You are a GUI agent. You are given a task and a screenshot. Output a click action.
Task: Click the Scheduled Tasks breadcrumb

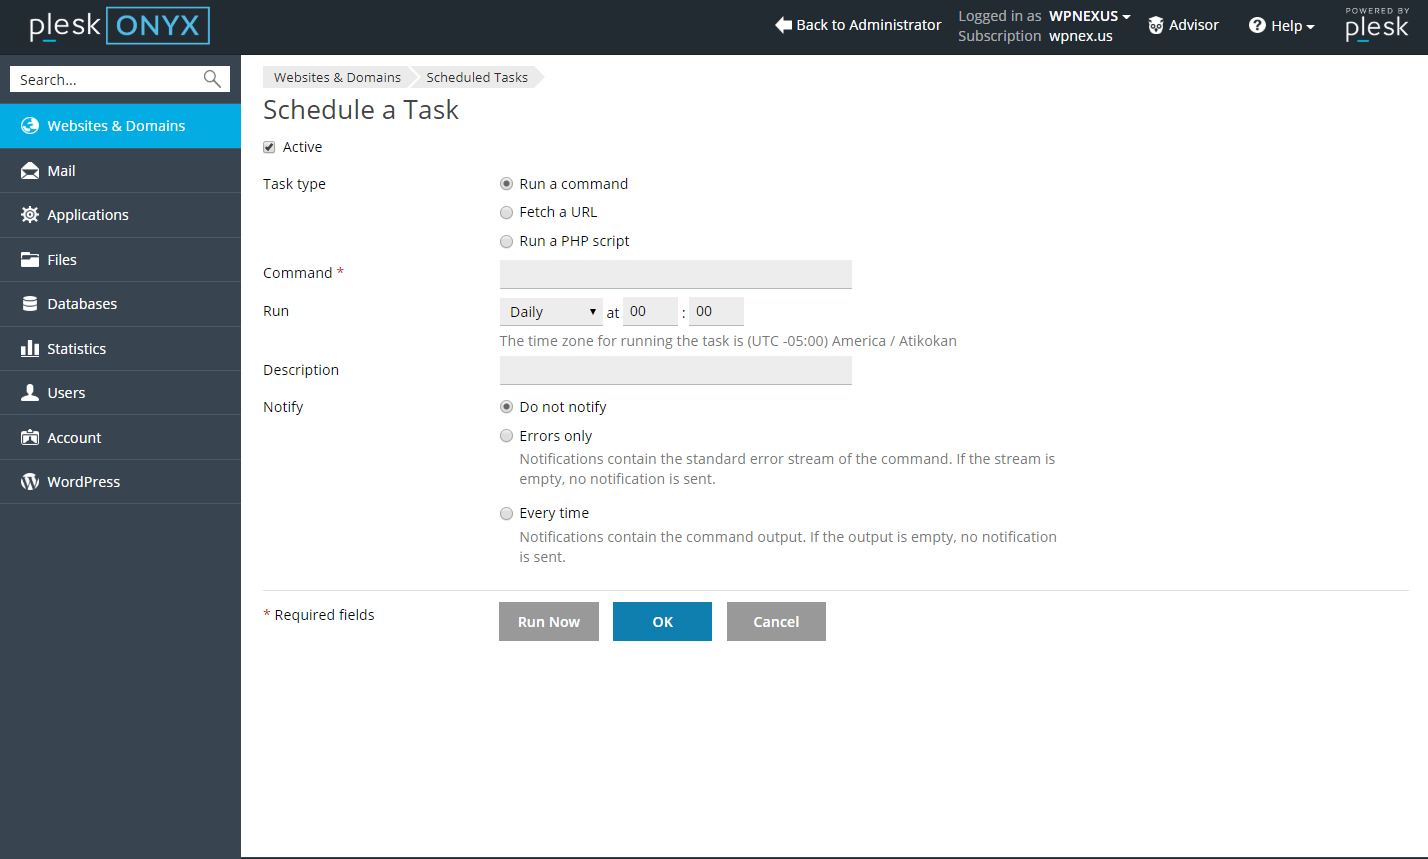(477, 77)
